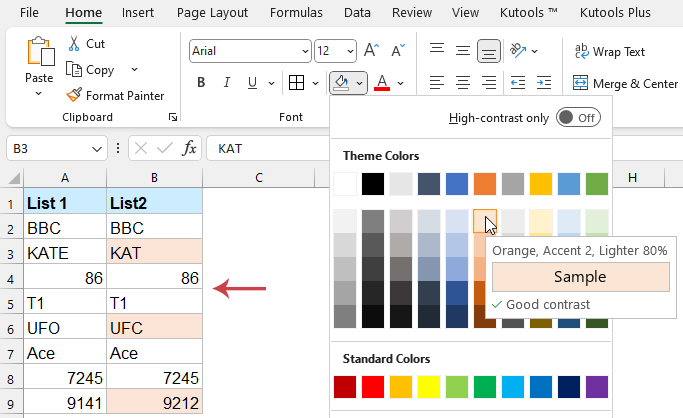Viewport: 683px width, 418px height.
Task: Select cell containing UFC
Action: (x=155, y=328)
